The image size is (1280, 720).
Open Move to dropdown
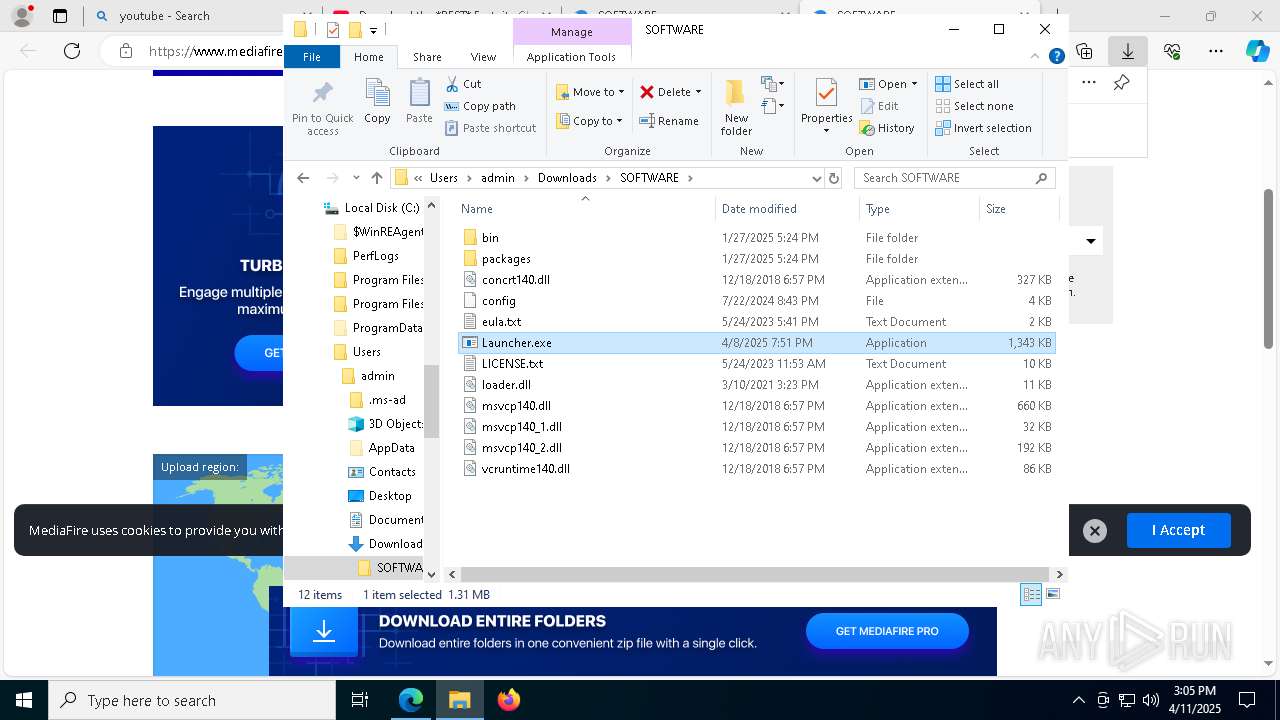(x=590, y=92)
